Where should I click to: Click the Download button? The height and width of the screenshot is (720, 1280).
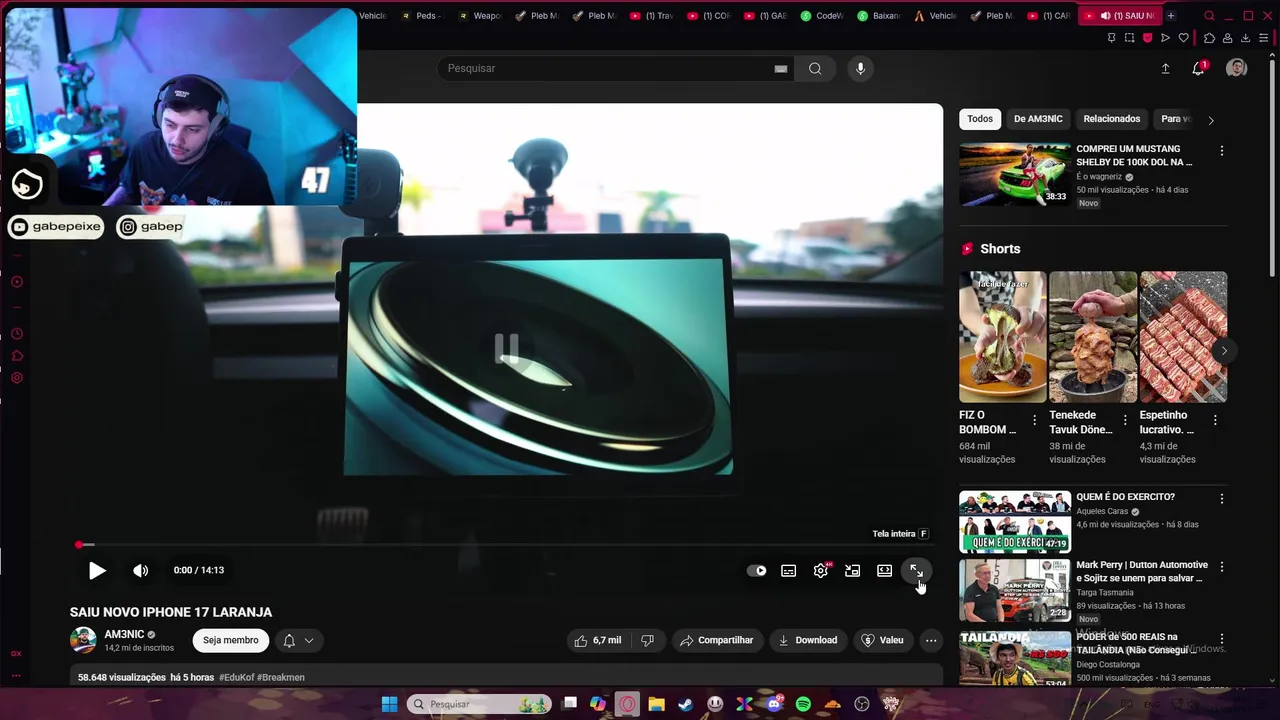coord(807,640)
